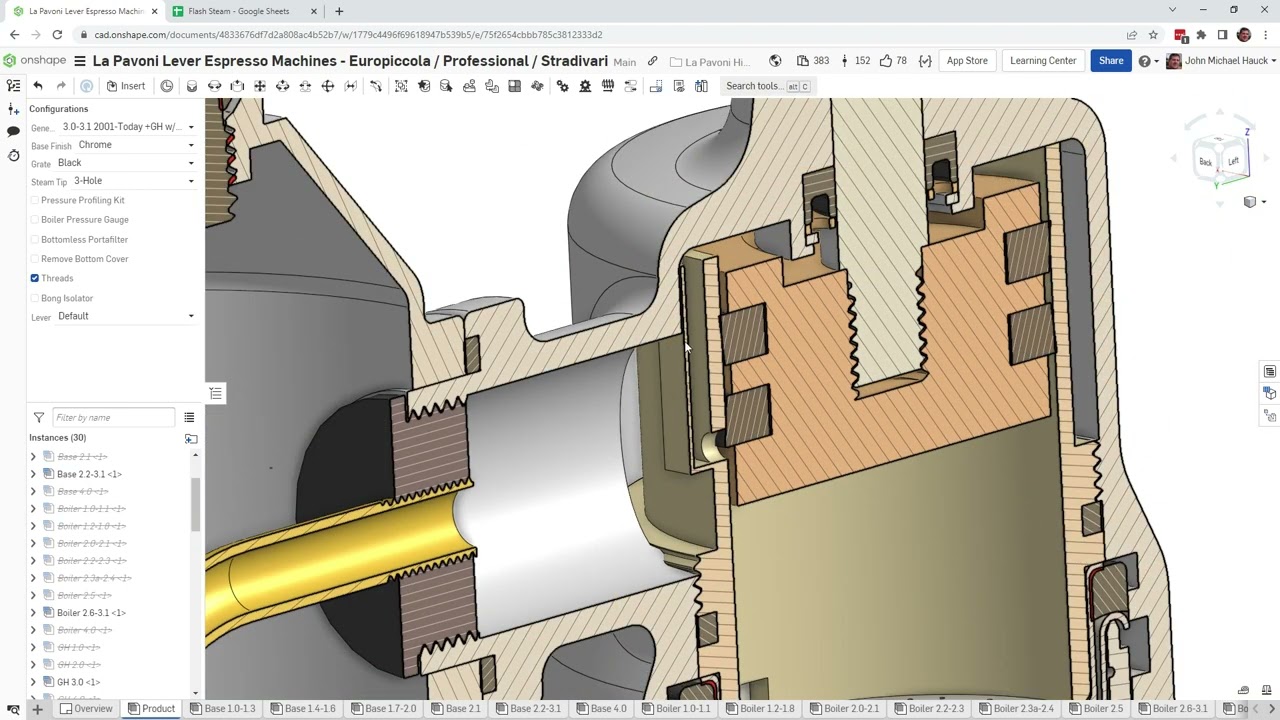Open the render mode cube dropdown
The image size is (1280, 720).
point(1253,202)
